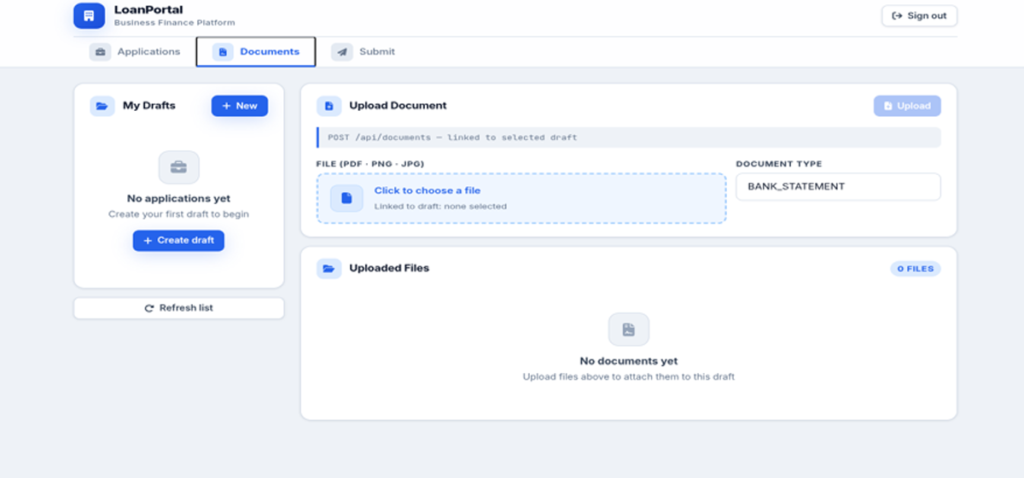Image resolution: width=1024 pixels, height=478 pixels.
Task: Click the Business Finance Platform subtitle
Action: tap(174, 23)
